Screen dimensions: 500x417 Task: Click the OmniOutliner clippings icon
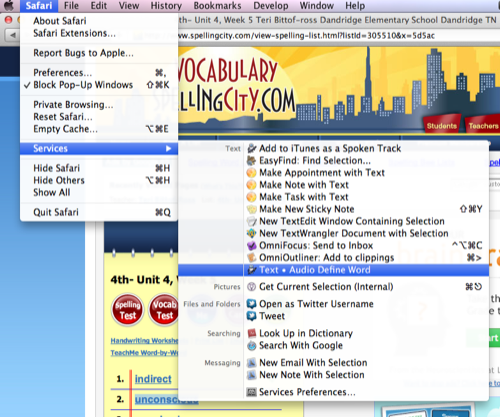[x=252, y=258]
